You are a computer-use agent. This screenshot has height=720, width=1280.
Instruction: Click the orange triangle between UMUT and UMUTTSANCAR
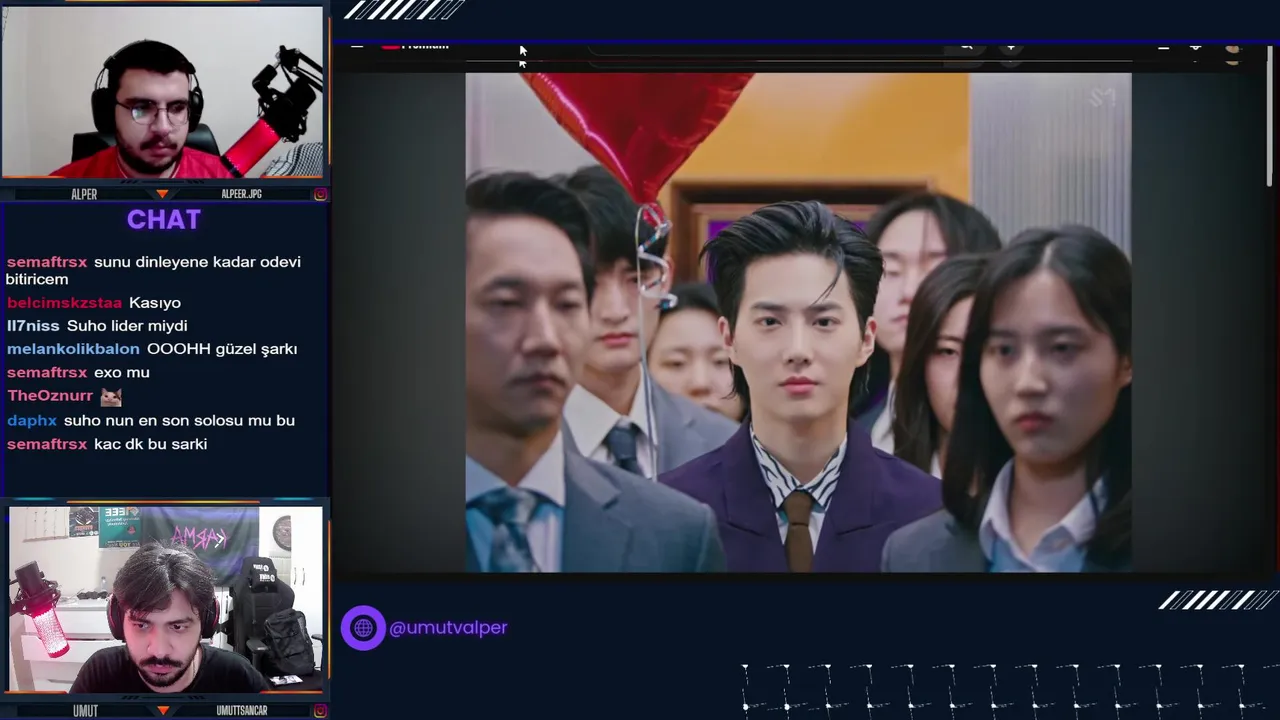(x=162, y=711)
